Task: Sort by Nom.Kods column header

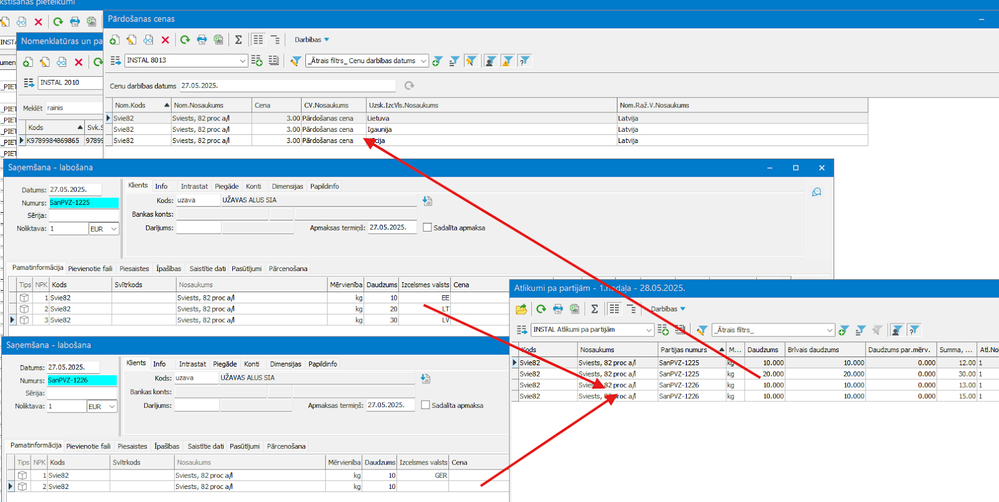Action: tap(141, 104)
